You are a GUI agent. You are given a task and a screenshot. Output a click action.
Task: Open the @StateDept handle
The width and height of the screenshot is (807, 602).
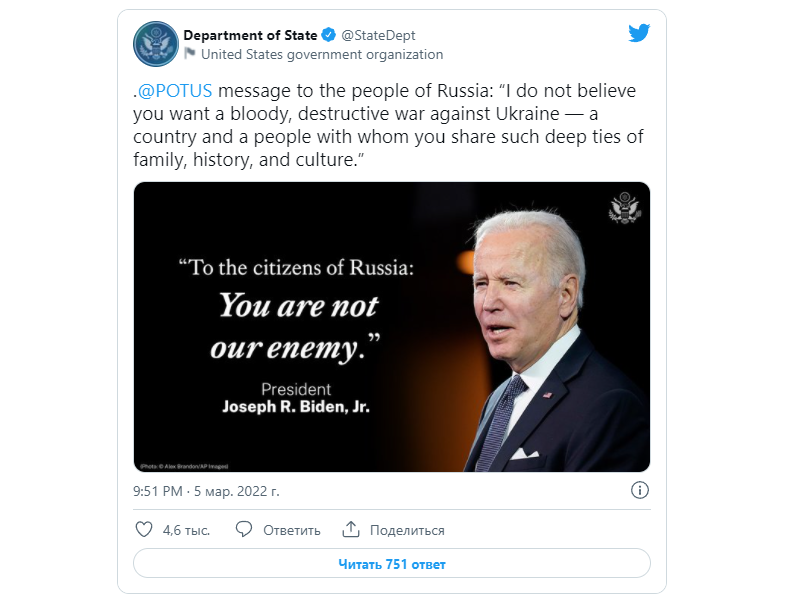pyautogui.click(x=378, y=36)
